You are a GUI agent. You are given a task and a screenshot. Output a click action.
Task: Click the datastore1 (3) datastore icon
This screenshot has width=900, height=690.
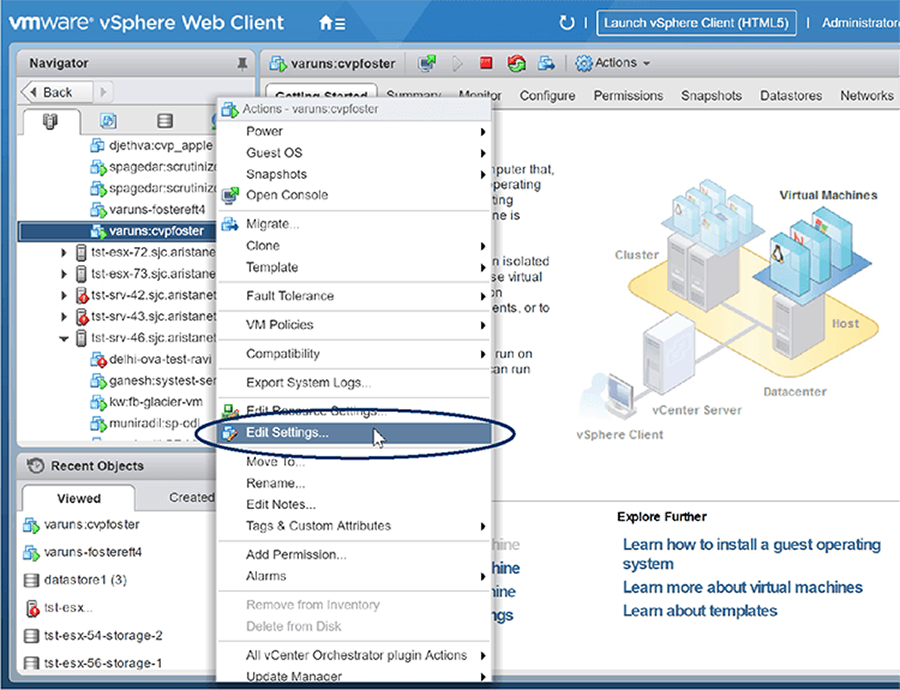(31, 580)
